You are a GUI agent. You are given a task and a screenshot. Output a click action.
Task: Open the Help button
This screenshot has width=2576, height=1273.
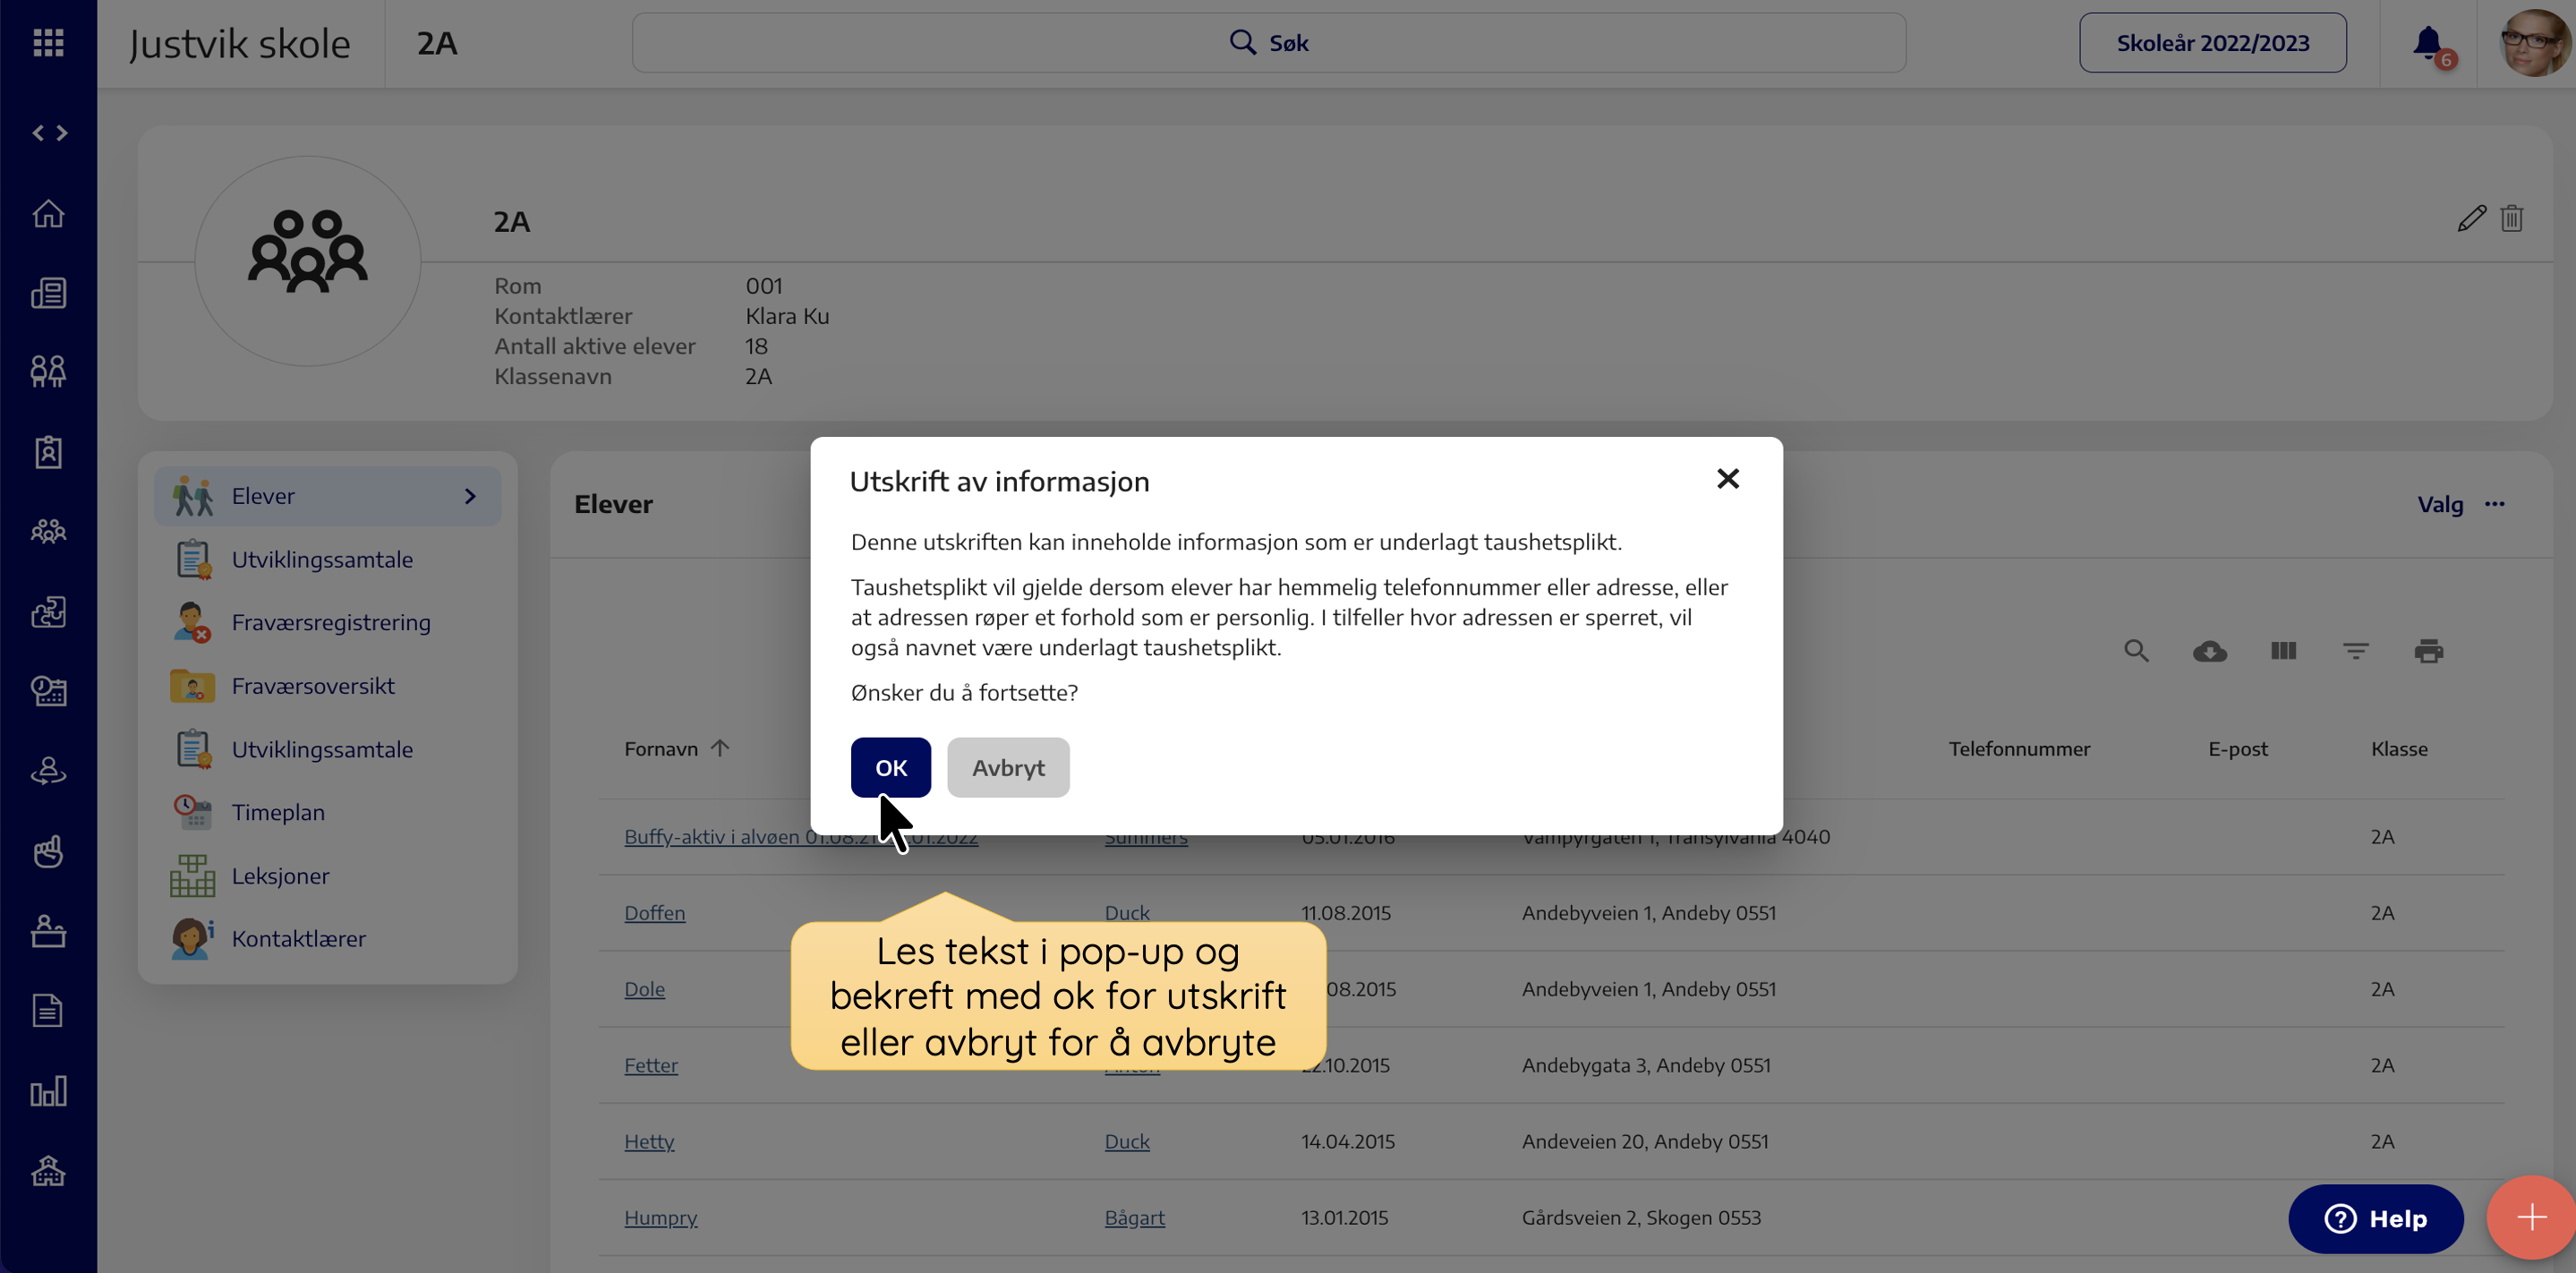(2375, 1218)
